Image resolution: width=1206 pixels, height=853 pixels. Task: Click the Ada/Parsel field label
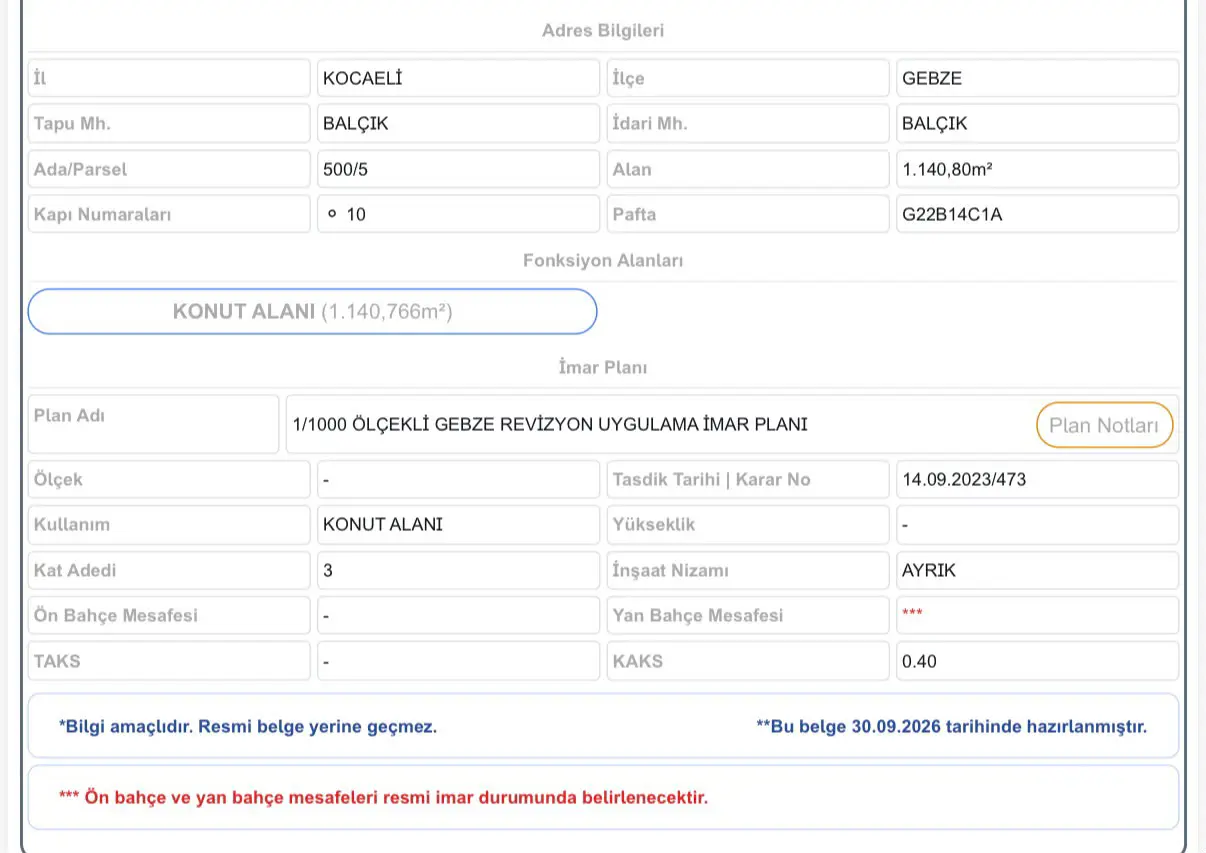tap(81, 170)
